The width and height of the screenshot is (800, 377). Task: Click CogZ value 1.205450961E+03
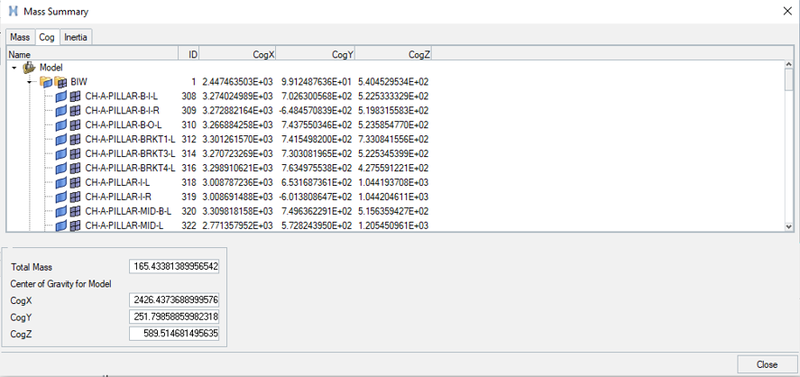393,225
